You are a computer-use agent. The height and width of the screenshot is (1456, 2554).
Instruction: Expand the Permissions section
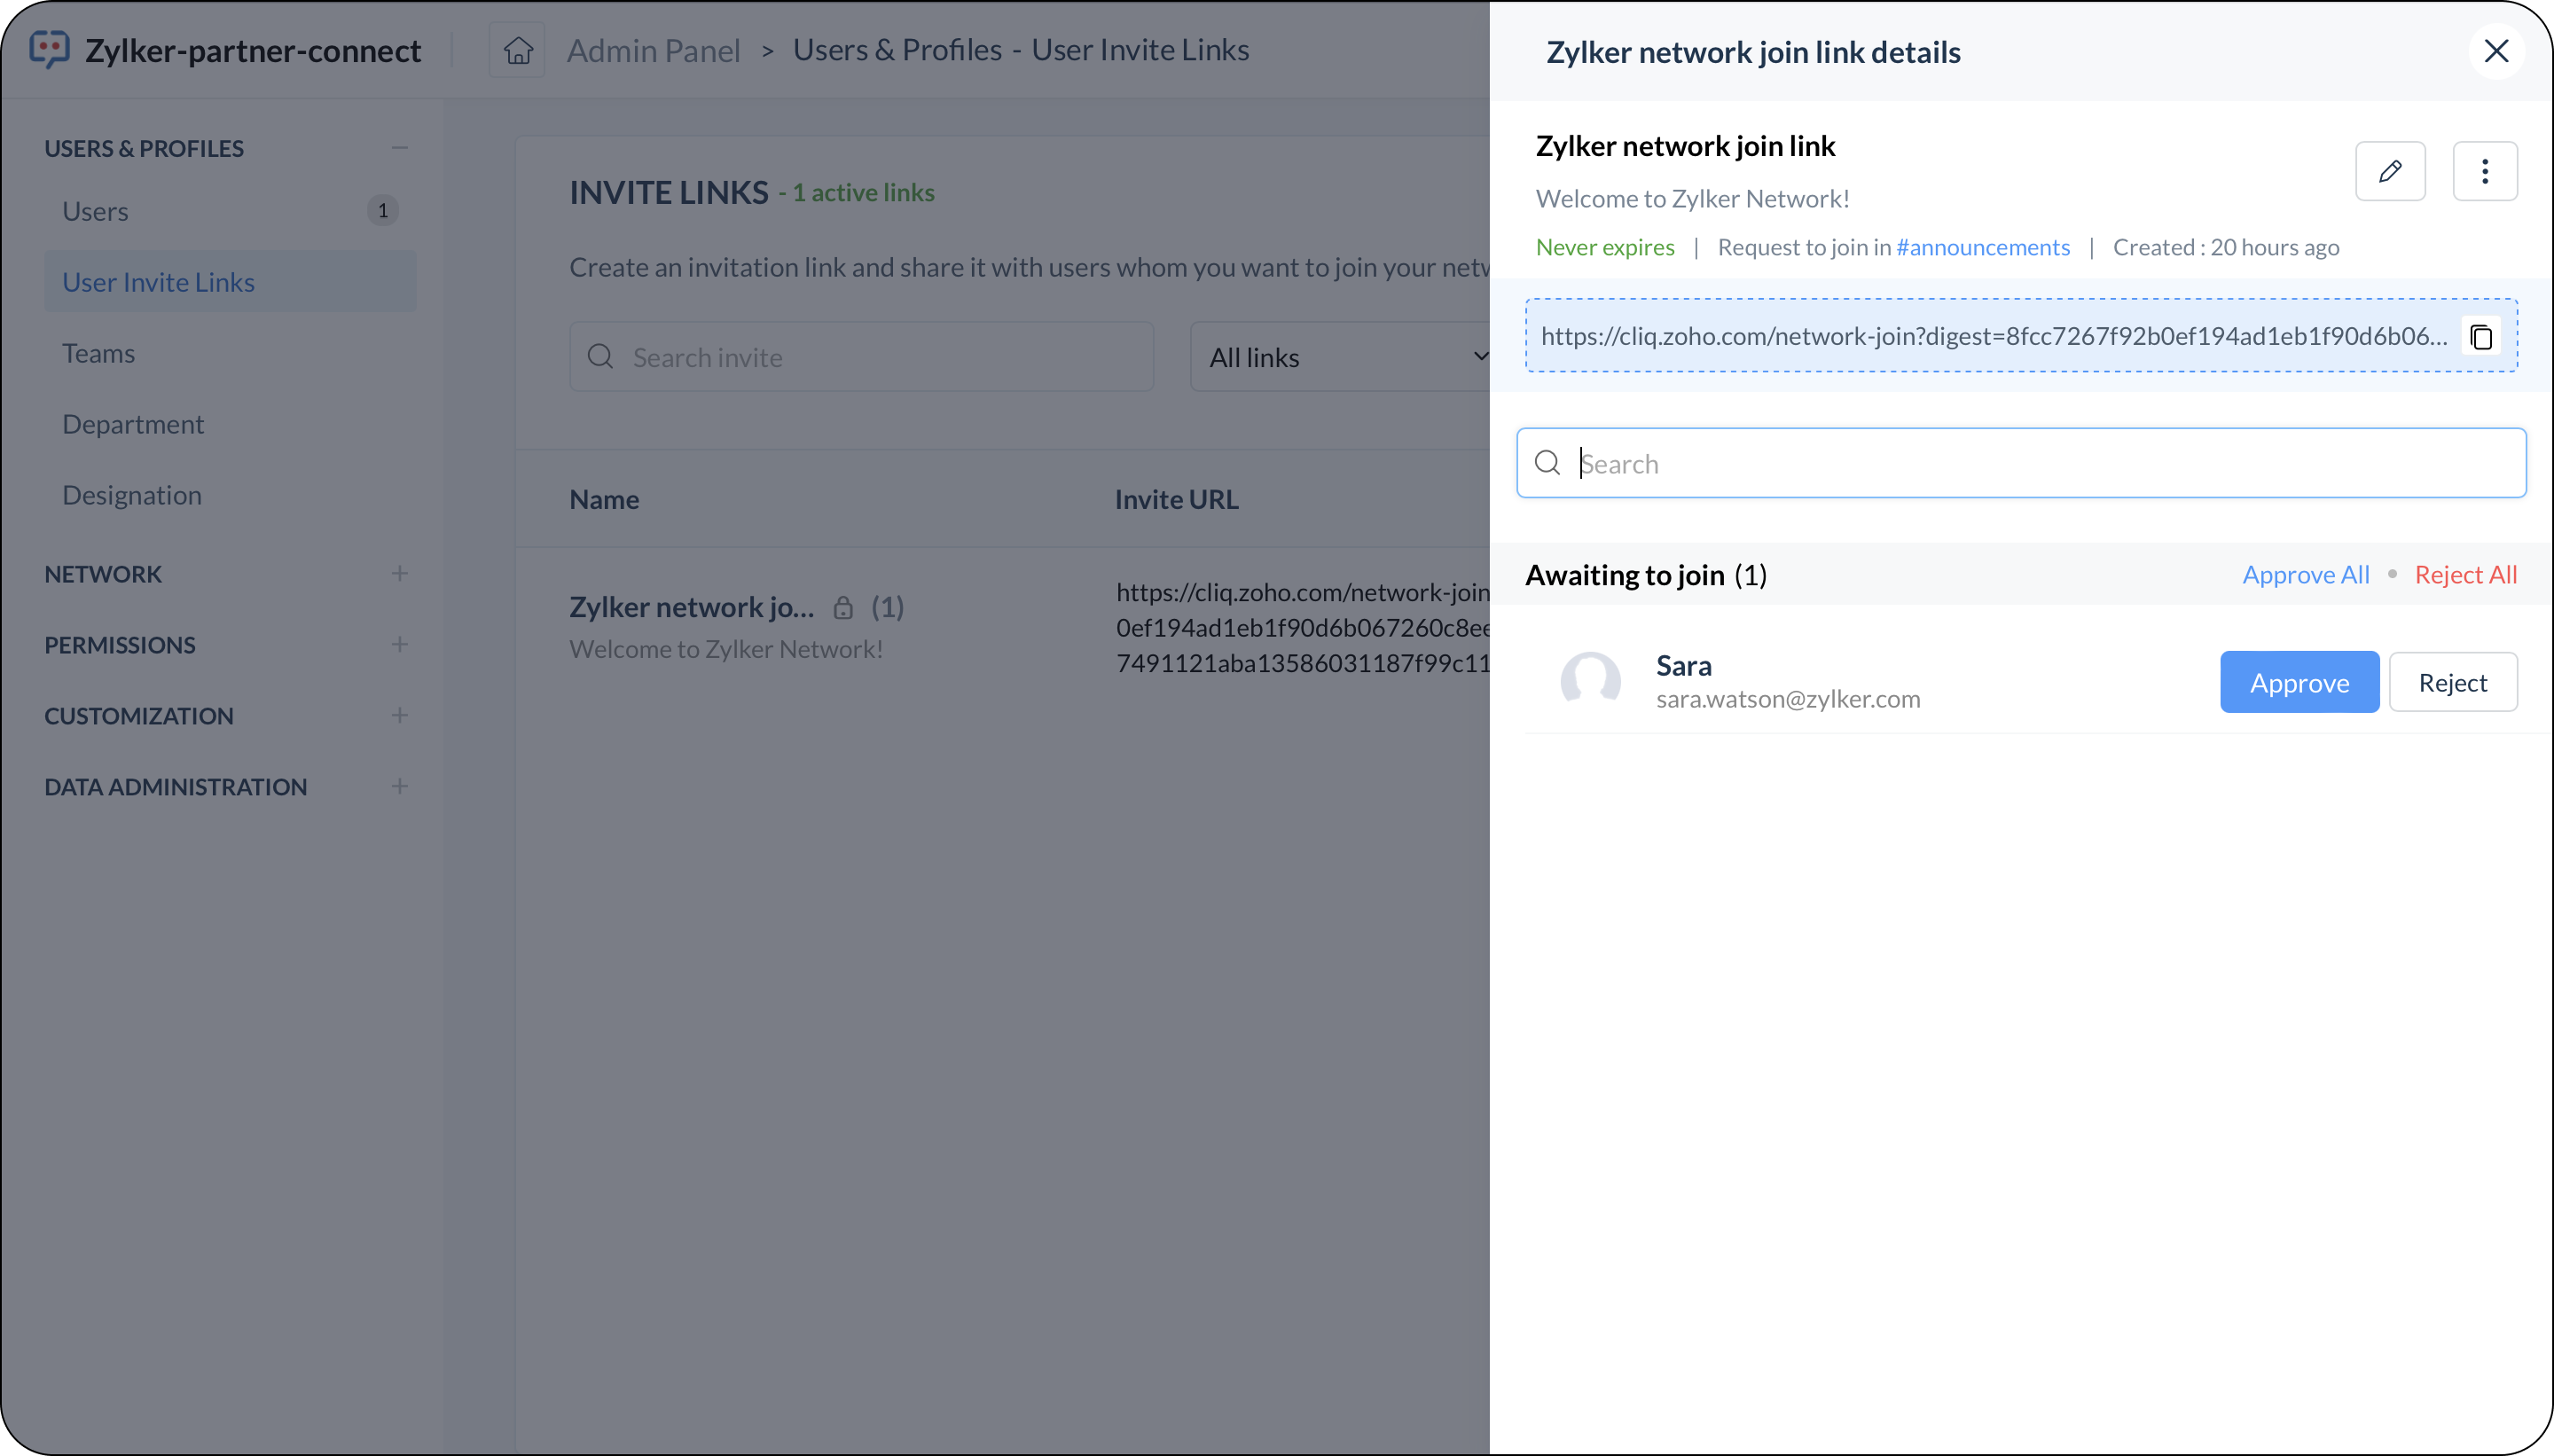[x=399, y=644]
